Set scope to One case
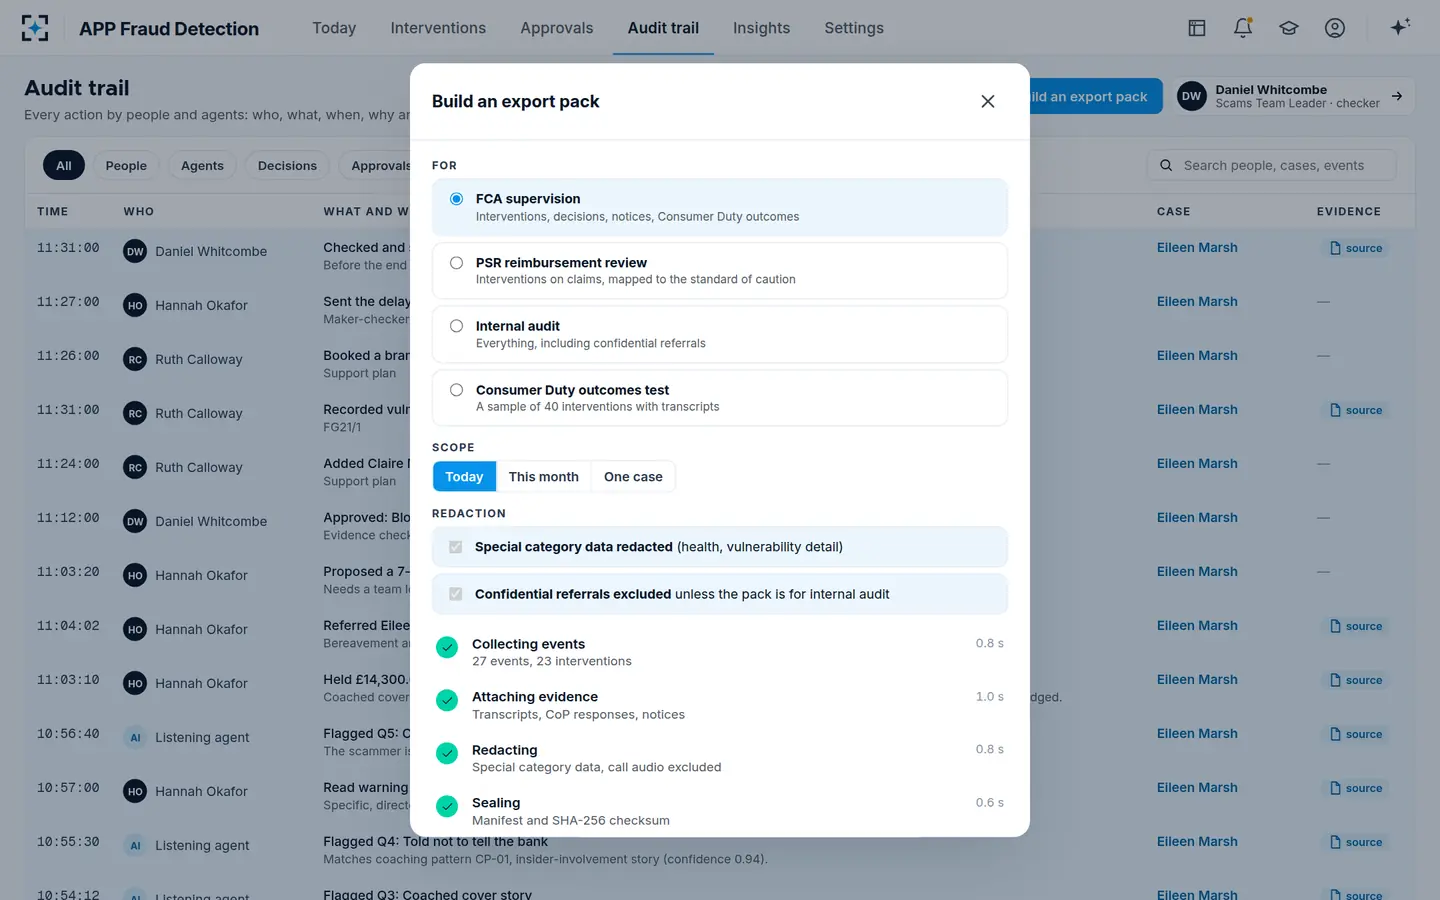1440x900 pixels. click(633, 477)
